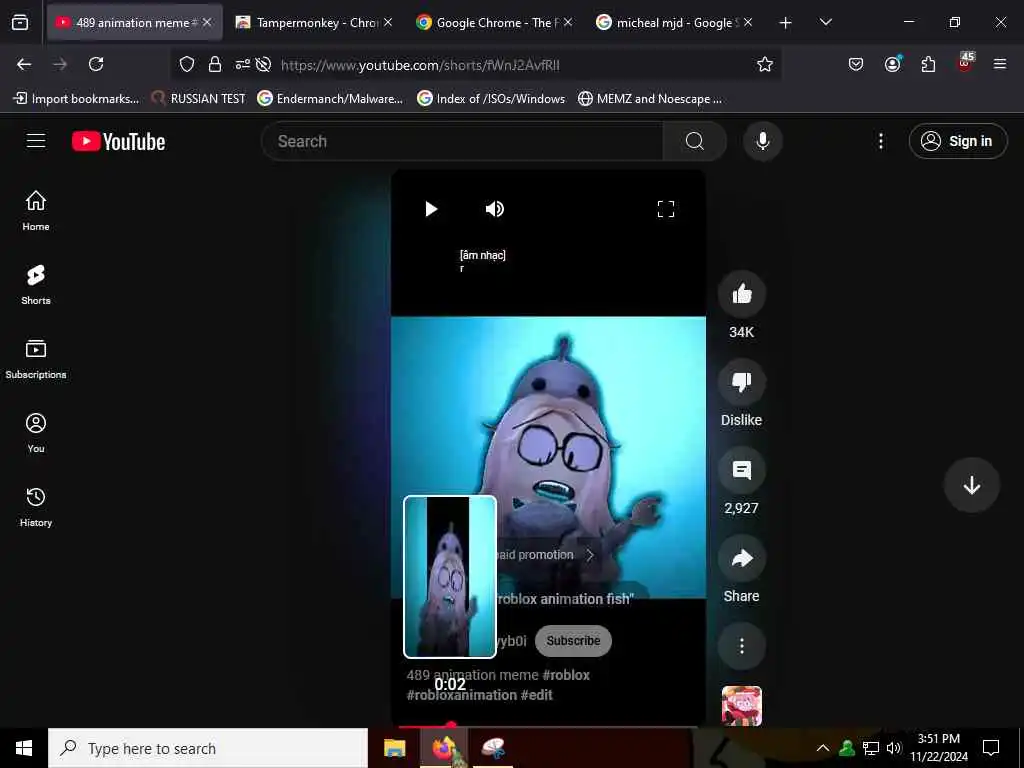Image resolution: width=1024 pixels, height=768 pixels.
Task: Go to next Short with down arrow
Action: (971, 485)
